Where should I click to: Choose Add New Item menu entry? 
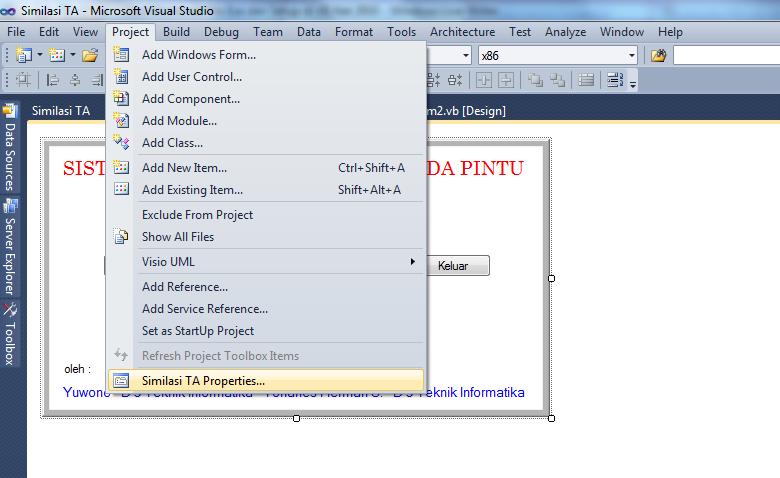point(266,168)
